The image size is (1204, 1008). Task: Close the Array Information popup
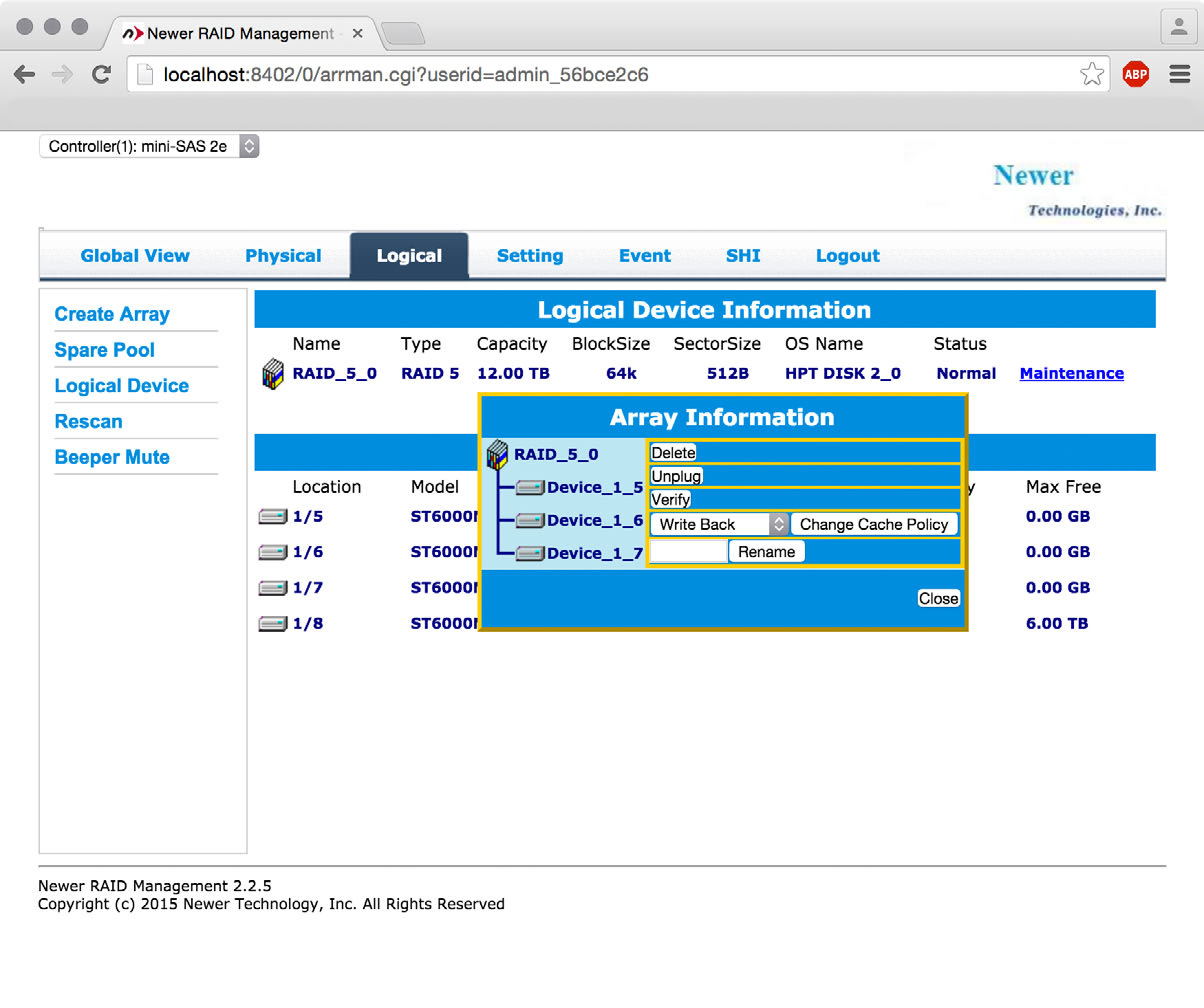tap(938, 598)
